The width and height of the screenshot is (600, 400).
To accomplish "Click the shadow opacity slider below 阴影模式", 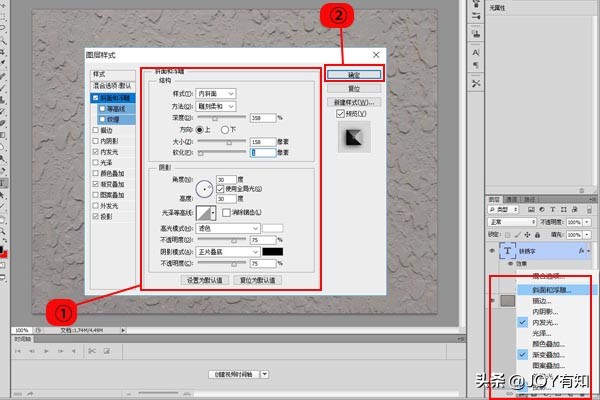I will 222,263.
